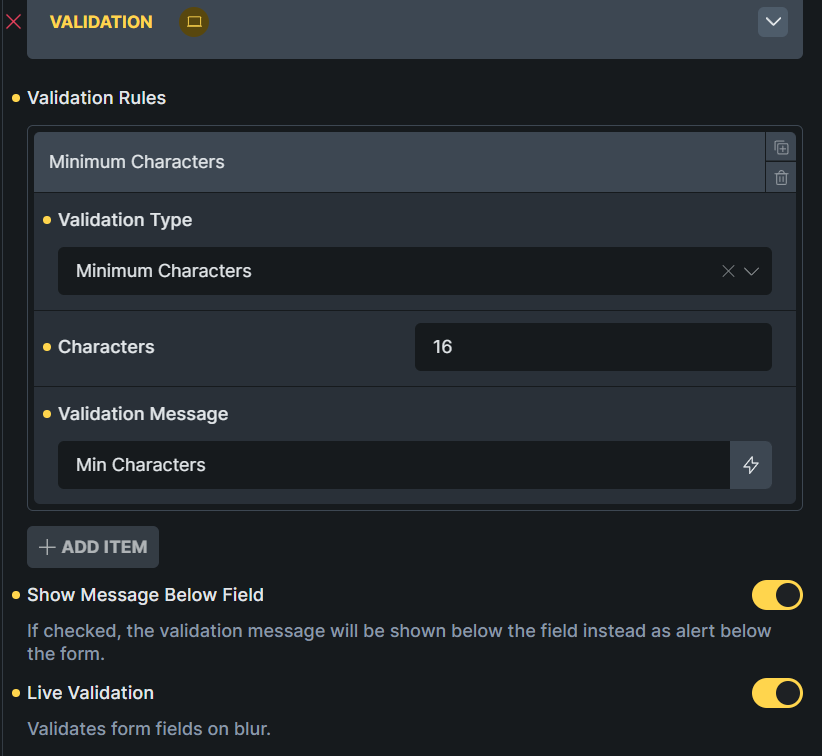
Task: Click the yellow dot beside Validation Rules
Action: pos(16,98)
